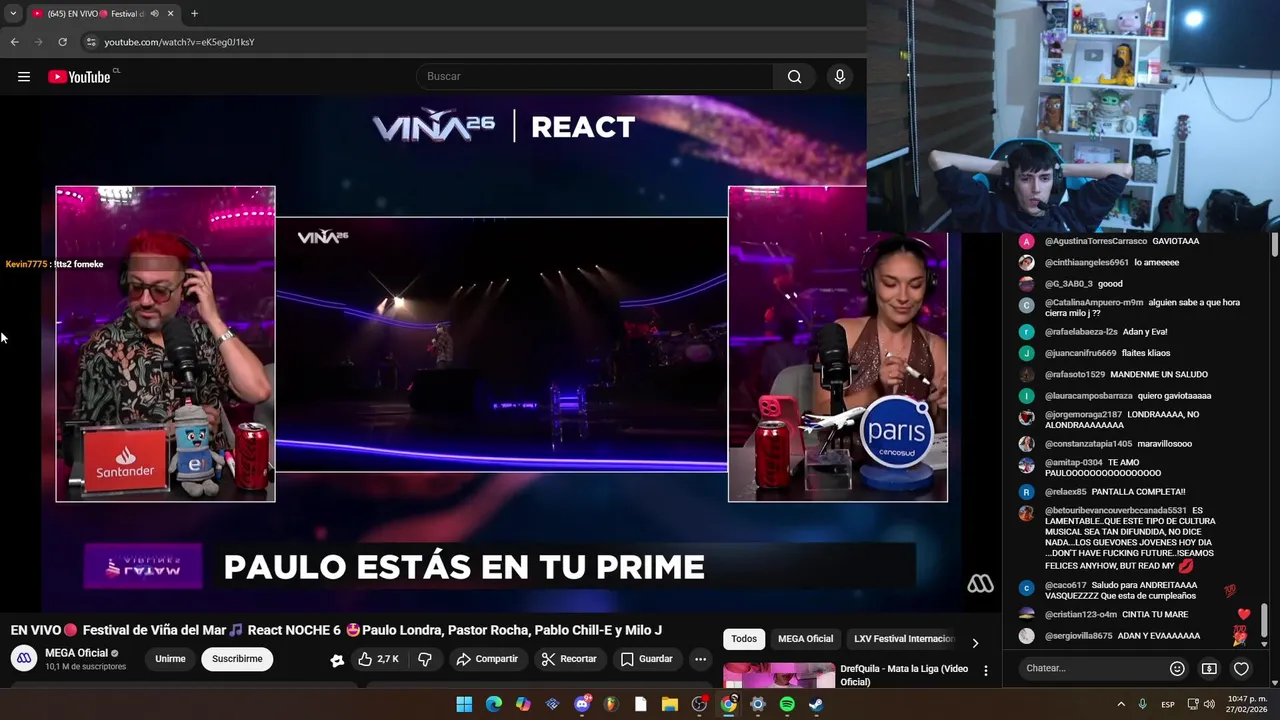Select the MEGA Oficial filter chip
1280x720 pixels.
pyautogui.click(x=805, y=639)
